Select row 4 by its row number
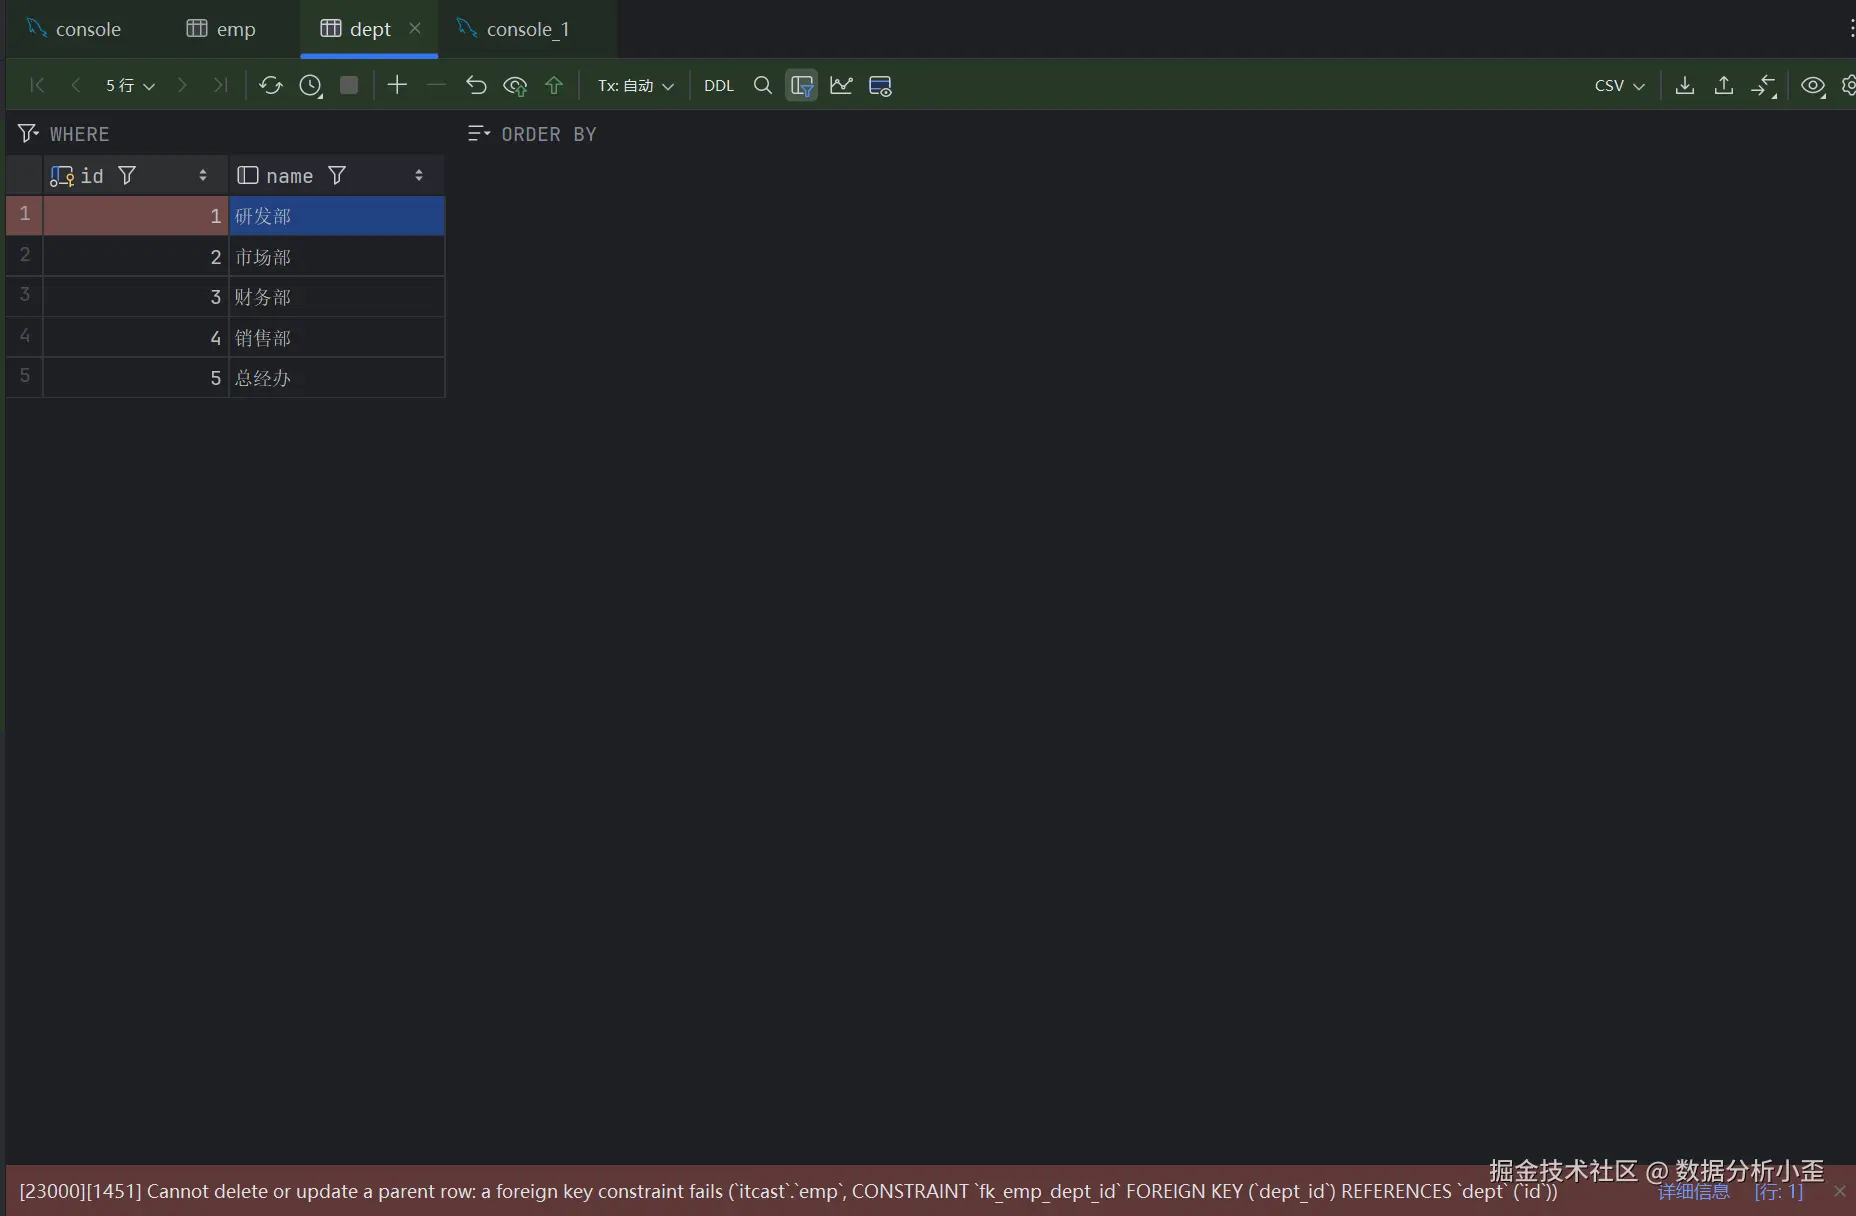Viewport: 1856px width, 1216px height. click(25, 337)
